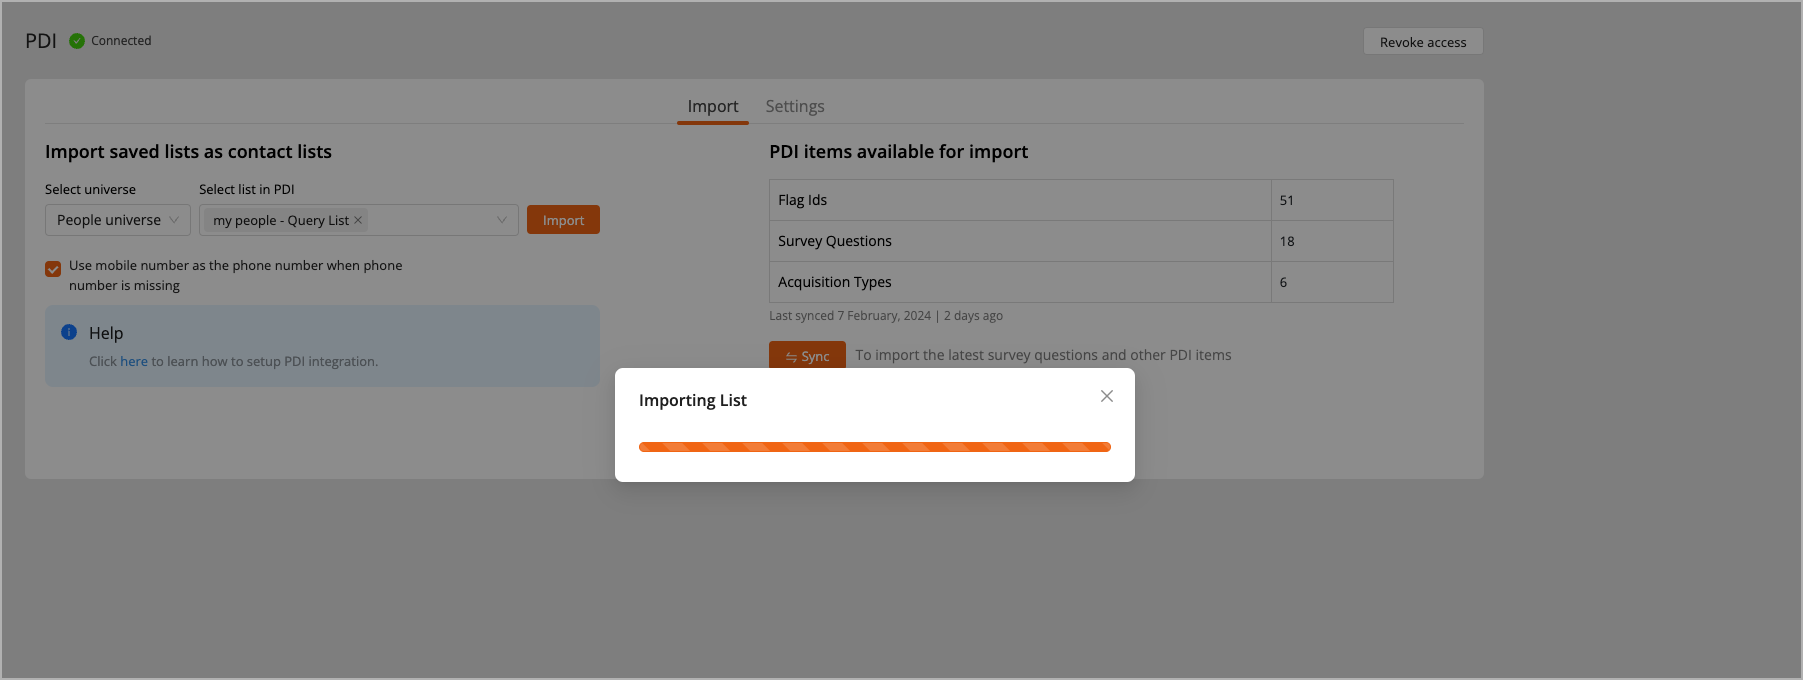Click the orange Import button

563,220
